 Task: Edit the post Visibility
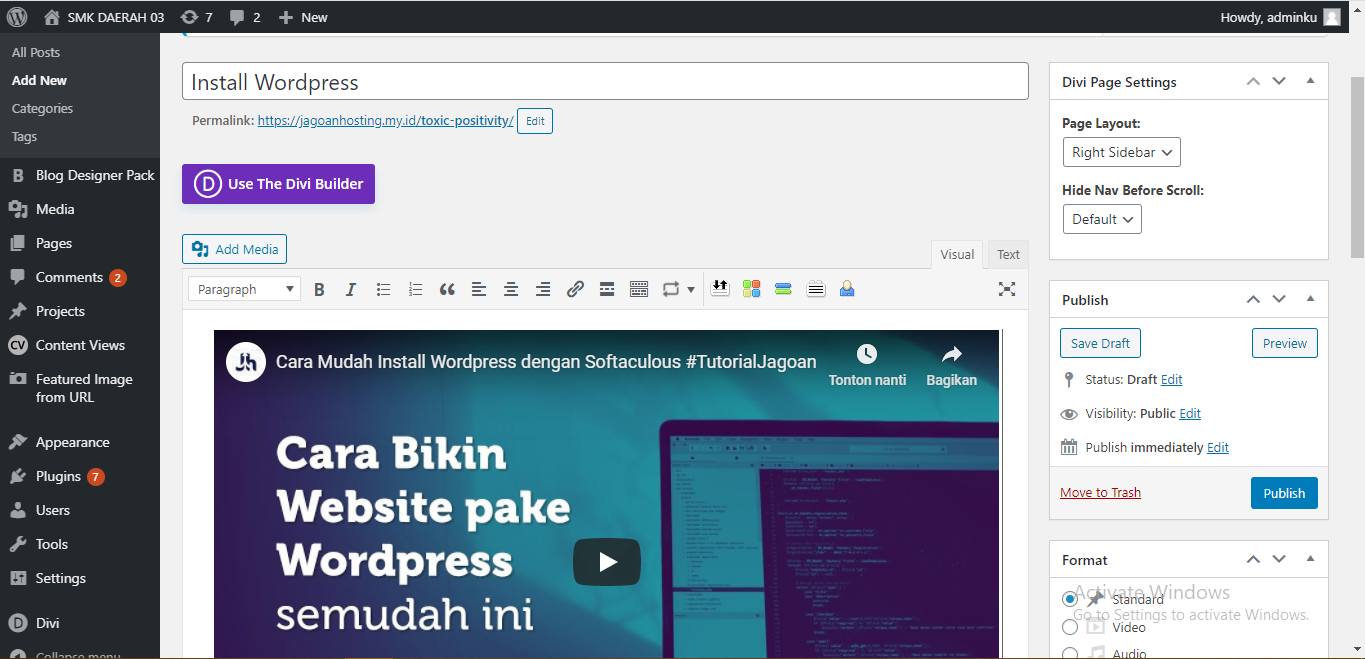[1190, 414]
